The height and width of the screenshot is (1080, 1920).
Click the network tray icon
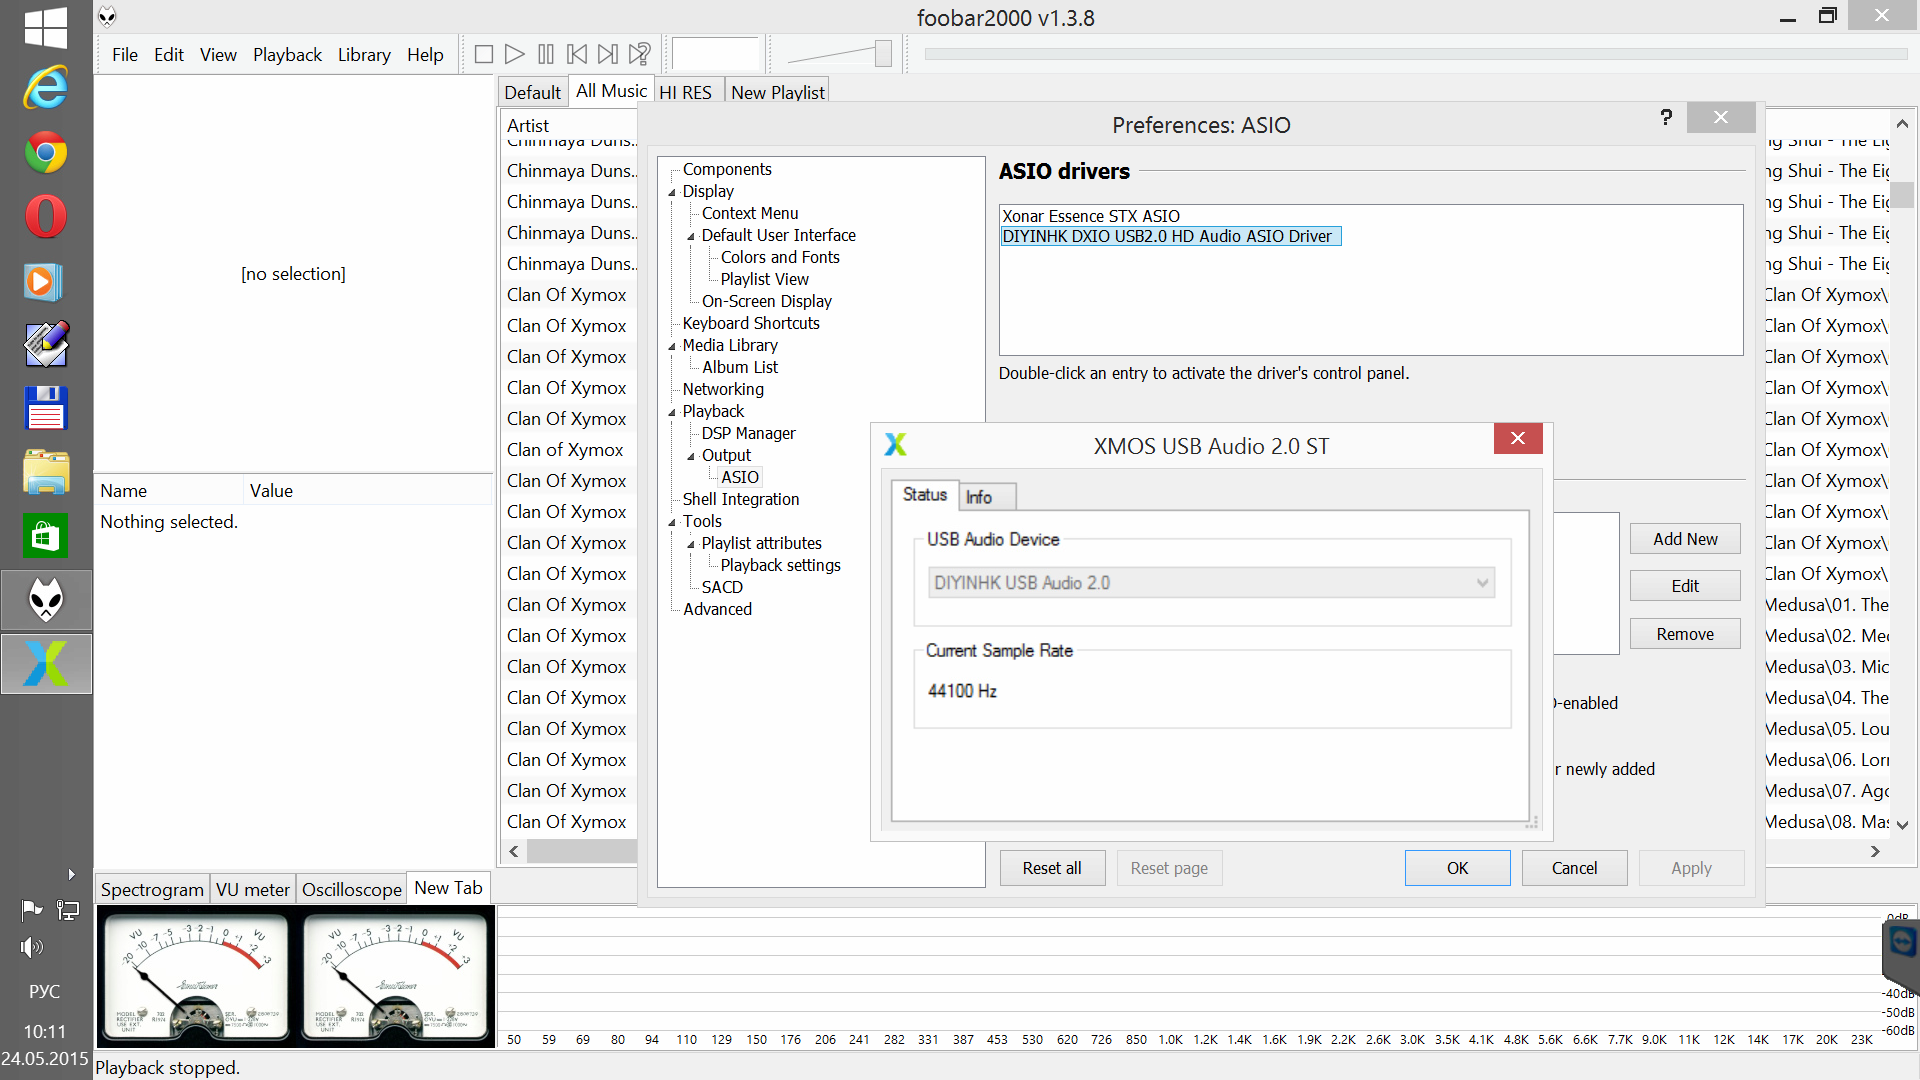point(68,910)
